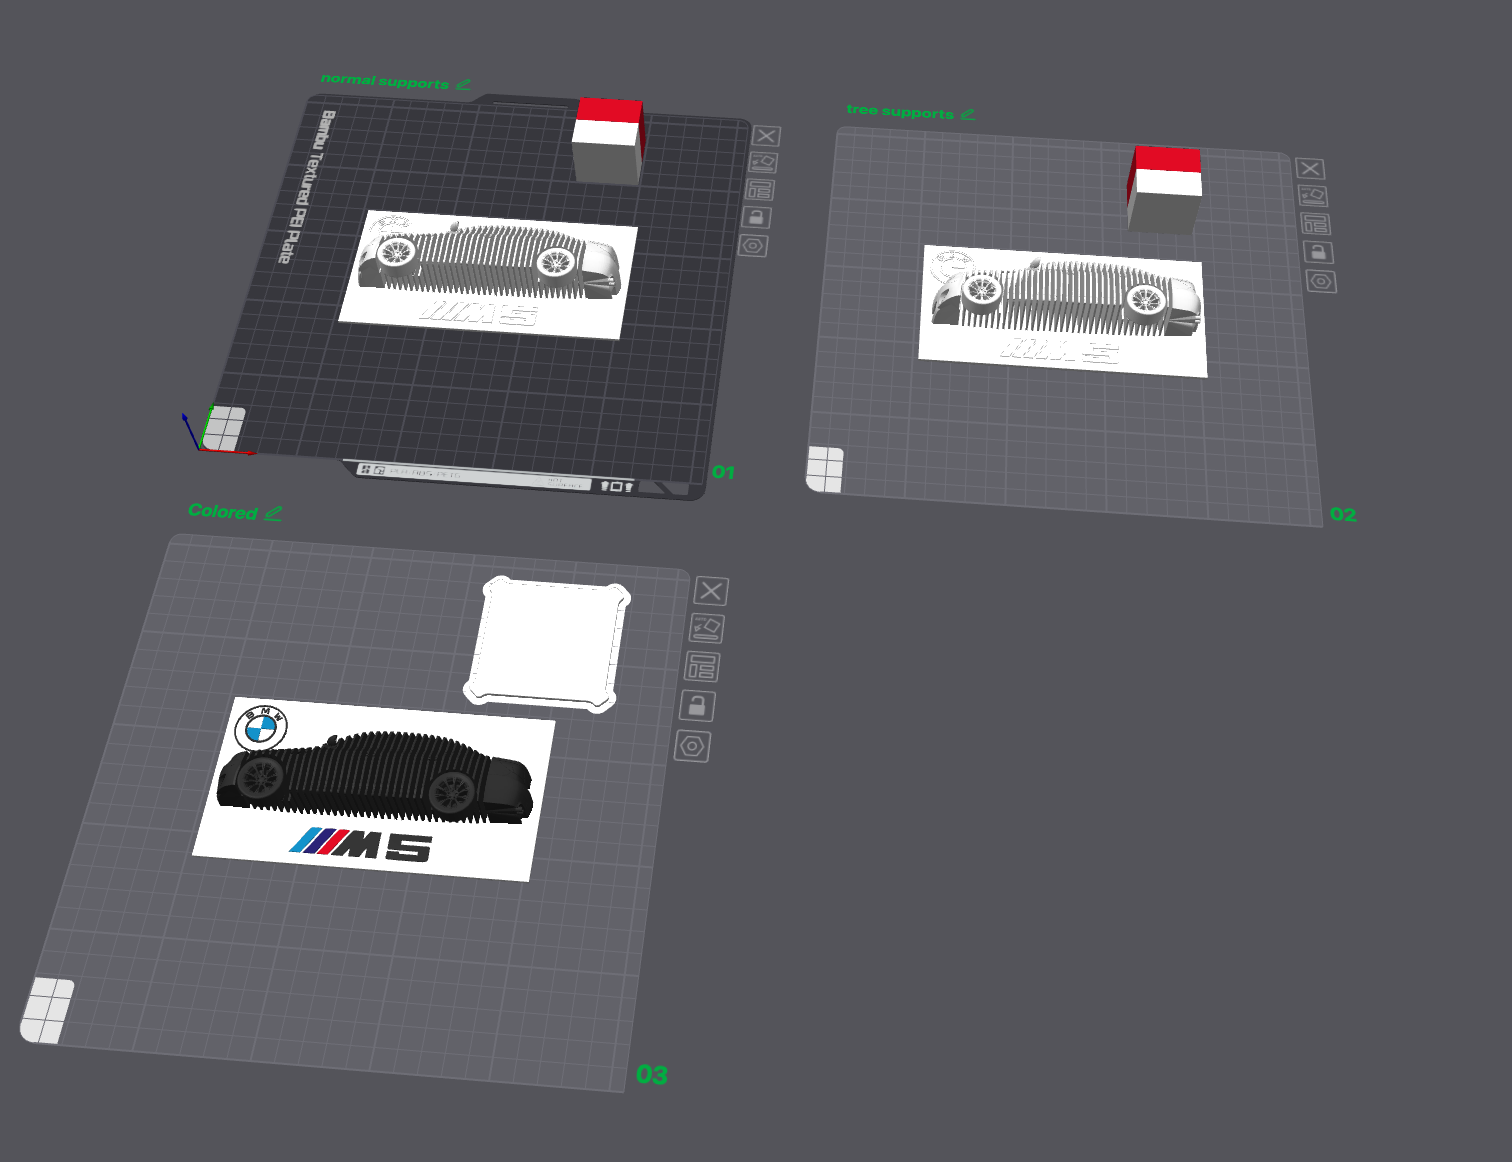Select plate number 02 label
The height and width of the screenshot is (1162, 1512).
(x=1343, y=515)
